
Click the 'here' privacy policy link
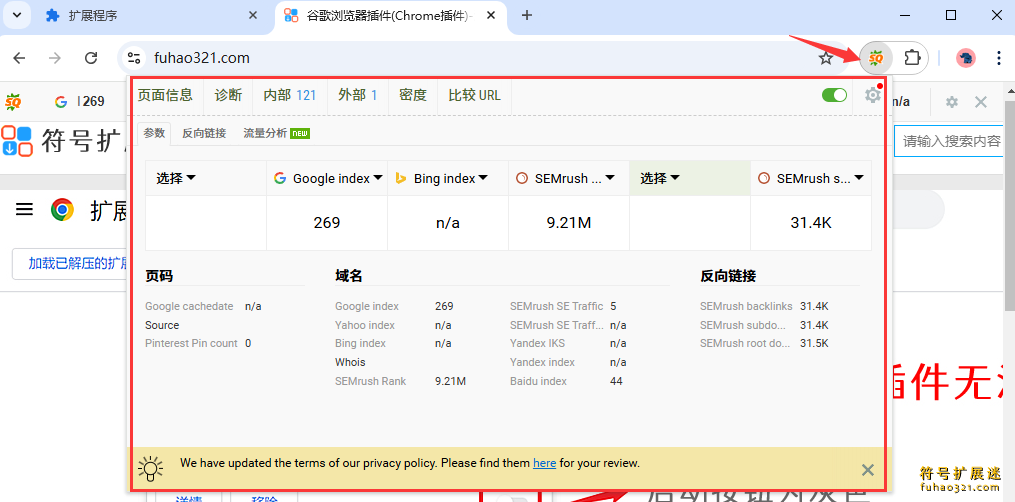[x=544, y=463]
